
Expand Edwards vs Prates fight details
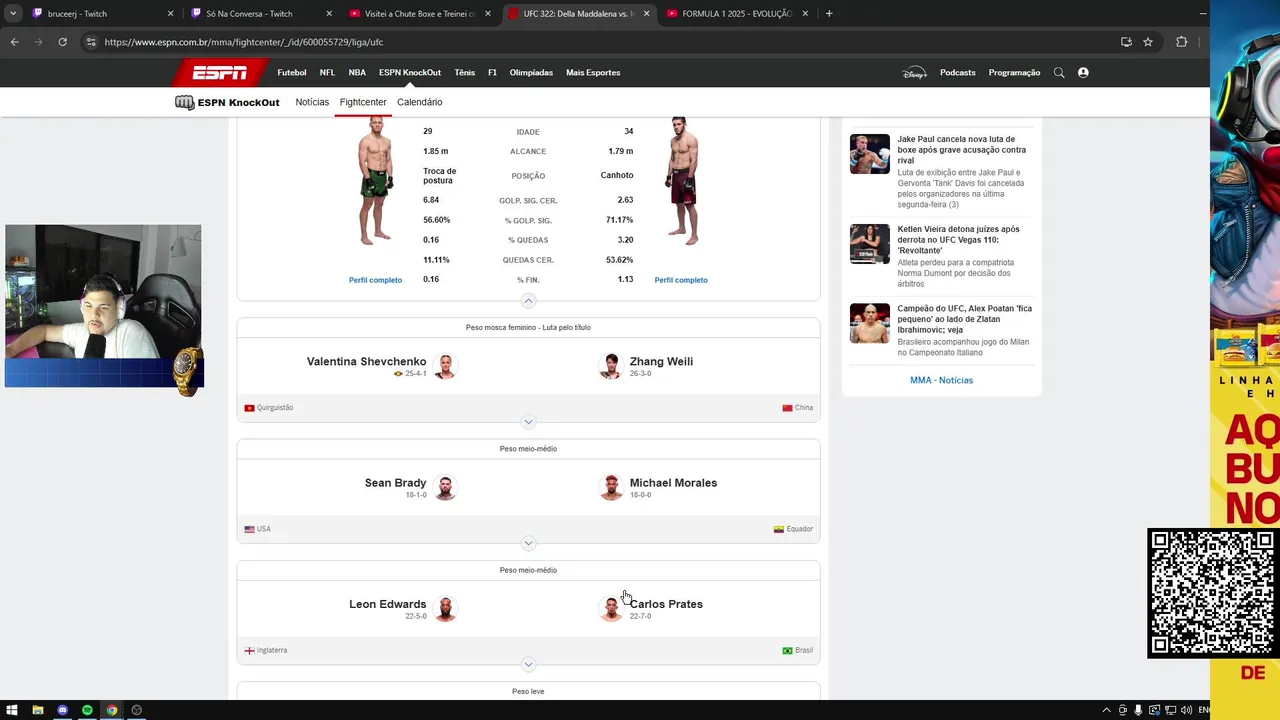pyautogui.click(x=529, y=664)
